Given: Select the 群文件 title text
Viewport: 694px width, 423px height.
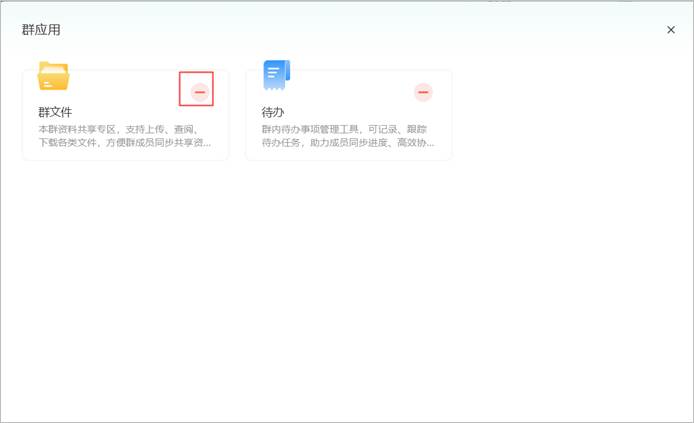Looking at the screenshot, I should (55, 112).
